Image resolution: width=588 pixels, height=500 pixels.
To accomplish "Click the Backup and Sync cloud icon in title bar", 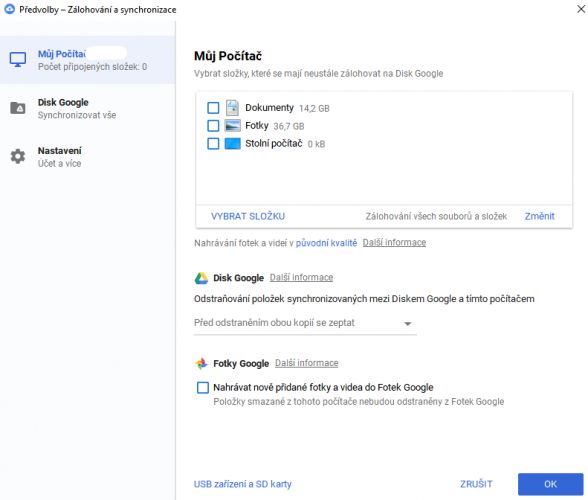I will tap(9, 9).
